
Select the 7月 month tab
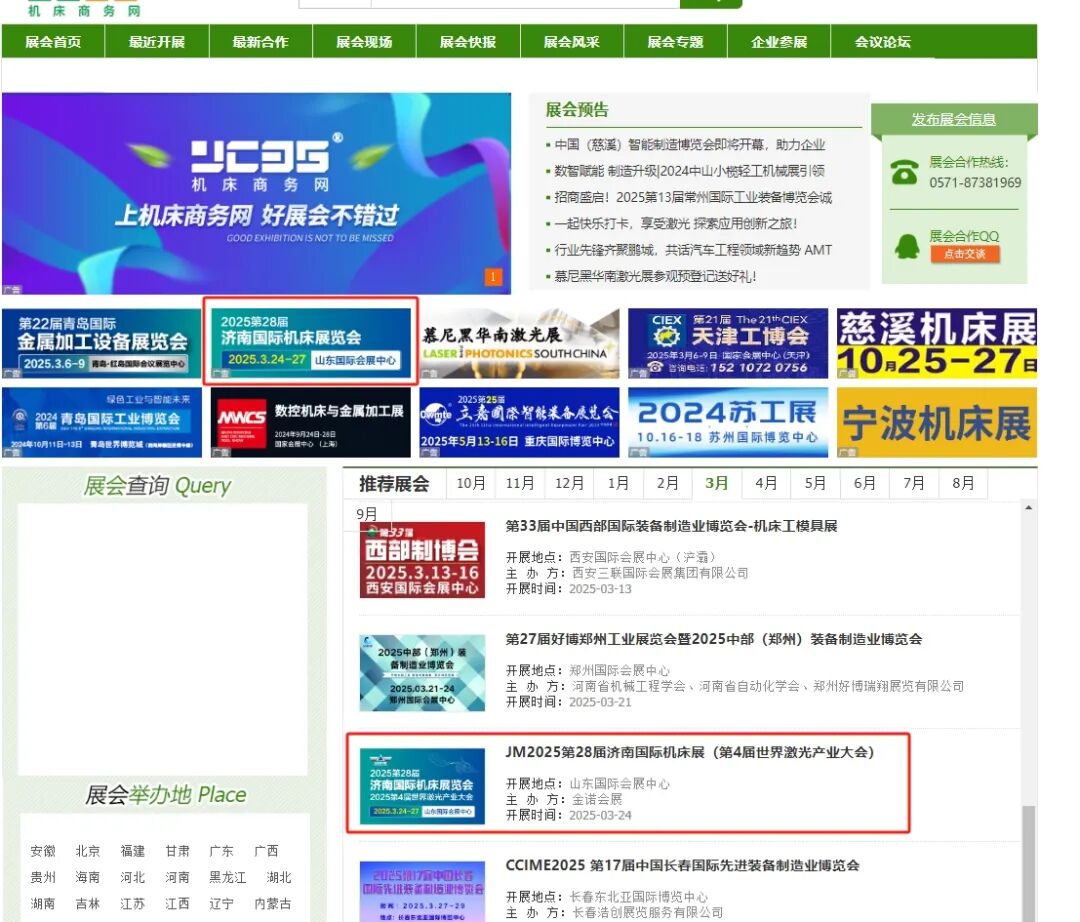(914, 483)
